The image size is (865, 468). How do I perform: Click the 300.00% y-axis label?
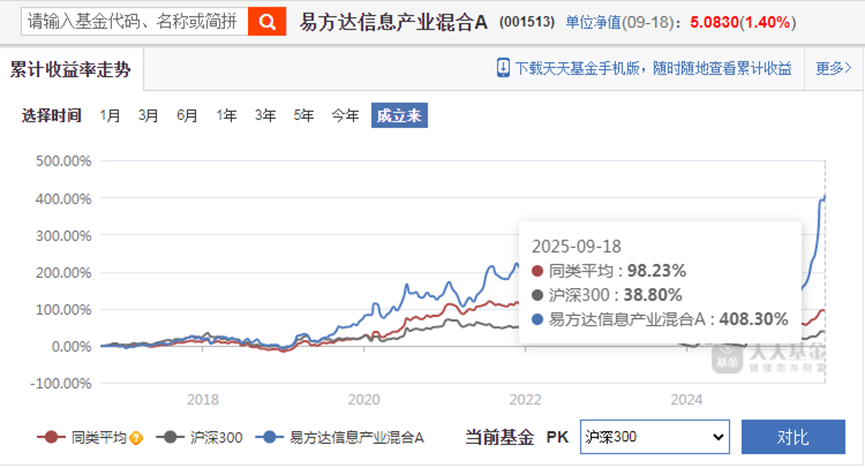tap(63, 236)
